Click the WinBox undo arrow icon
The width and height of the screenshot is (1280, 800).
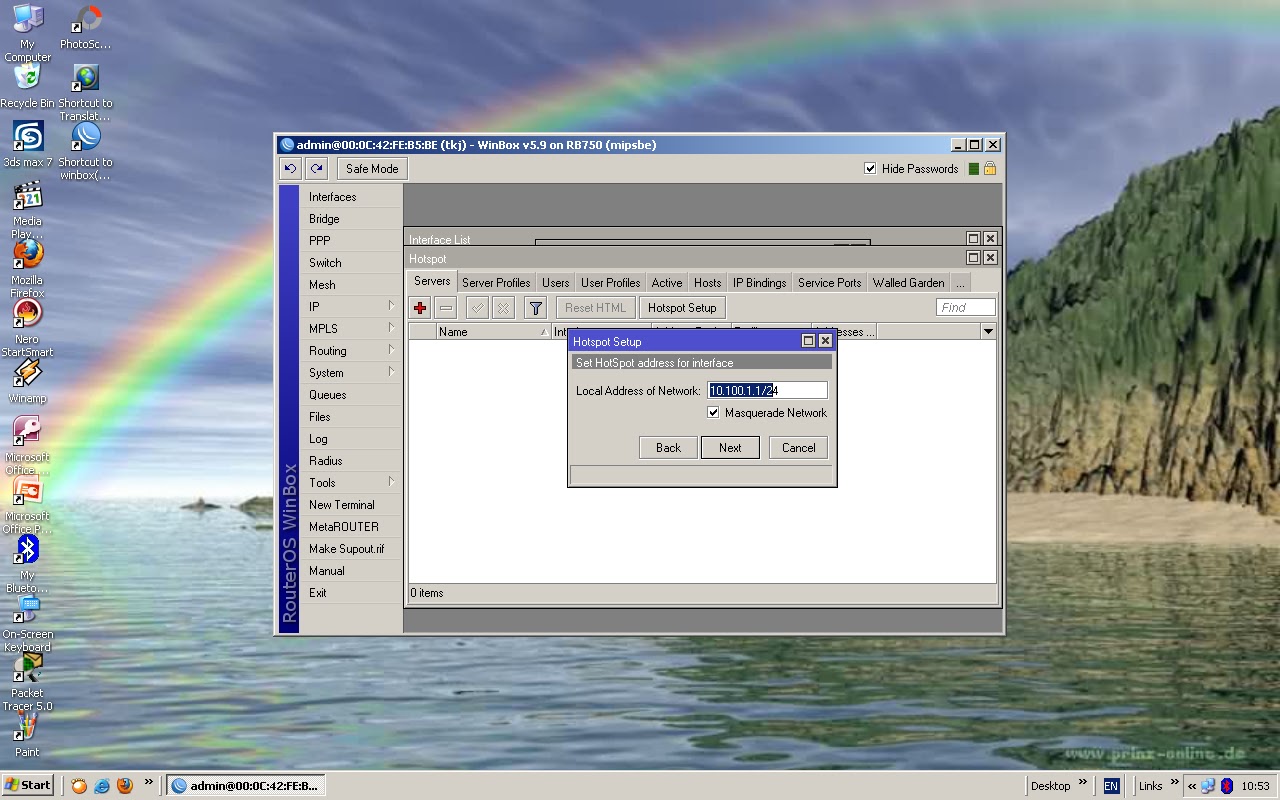(290, 169)
